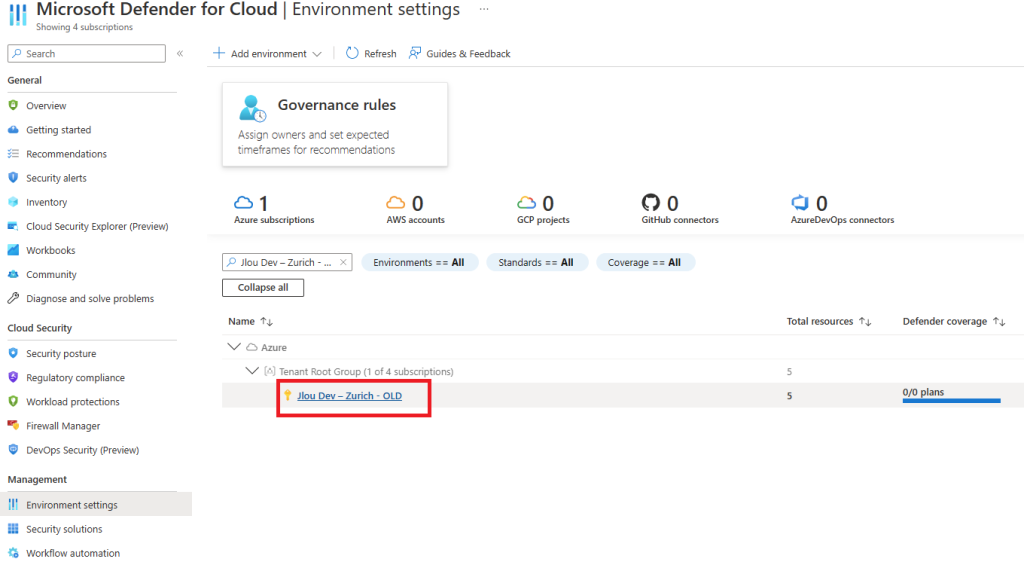Click the Governance rules person icon
1024x568 pixels.
coord(252,108)
